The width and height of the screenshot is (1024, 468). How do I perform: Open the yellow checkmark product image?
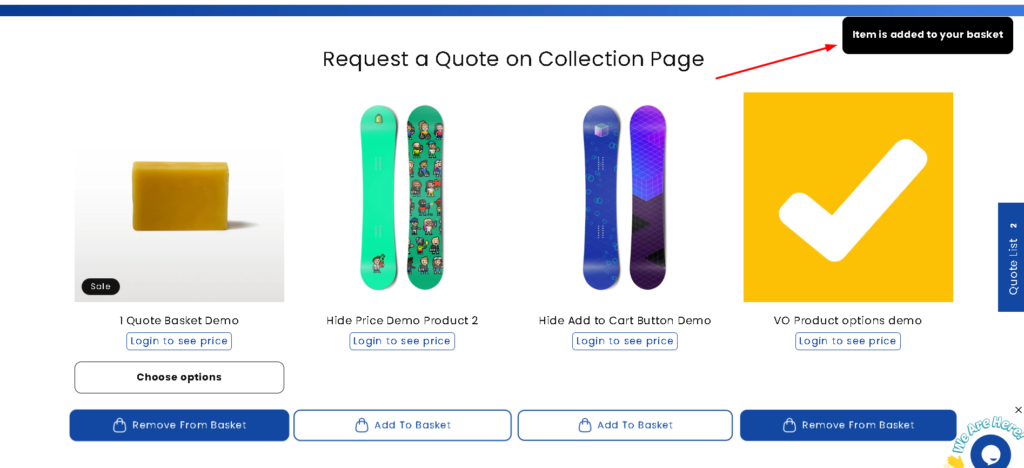pos(848,197)
